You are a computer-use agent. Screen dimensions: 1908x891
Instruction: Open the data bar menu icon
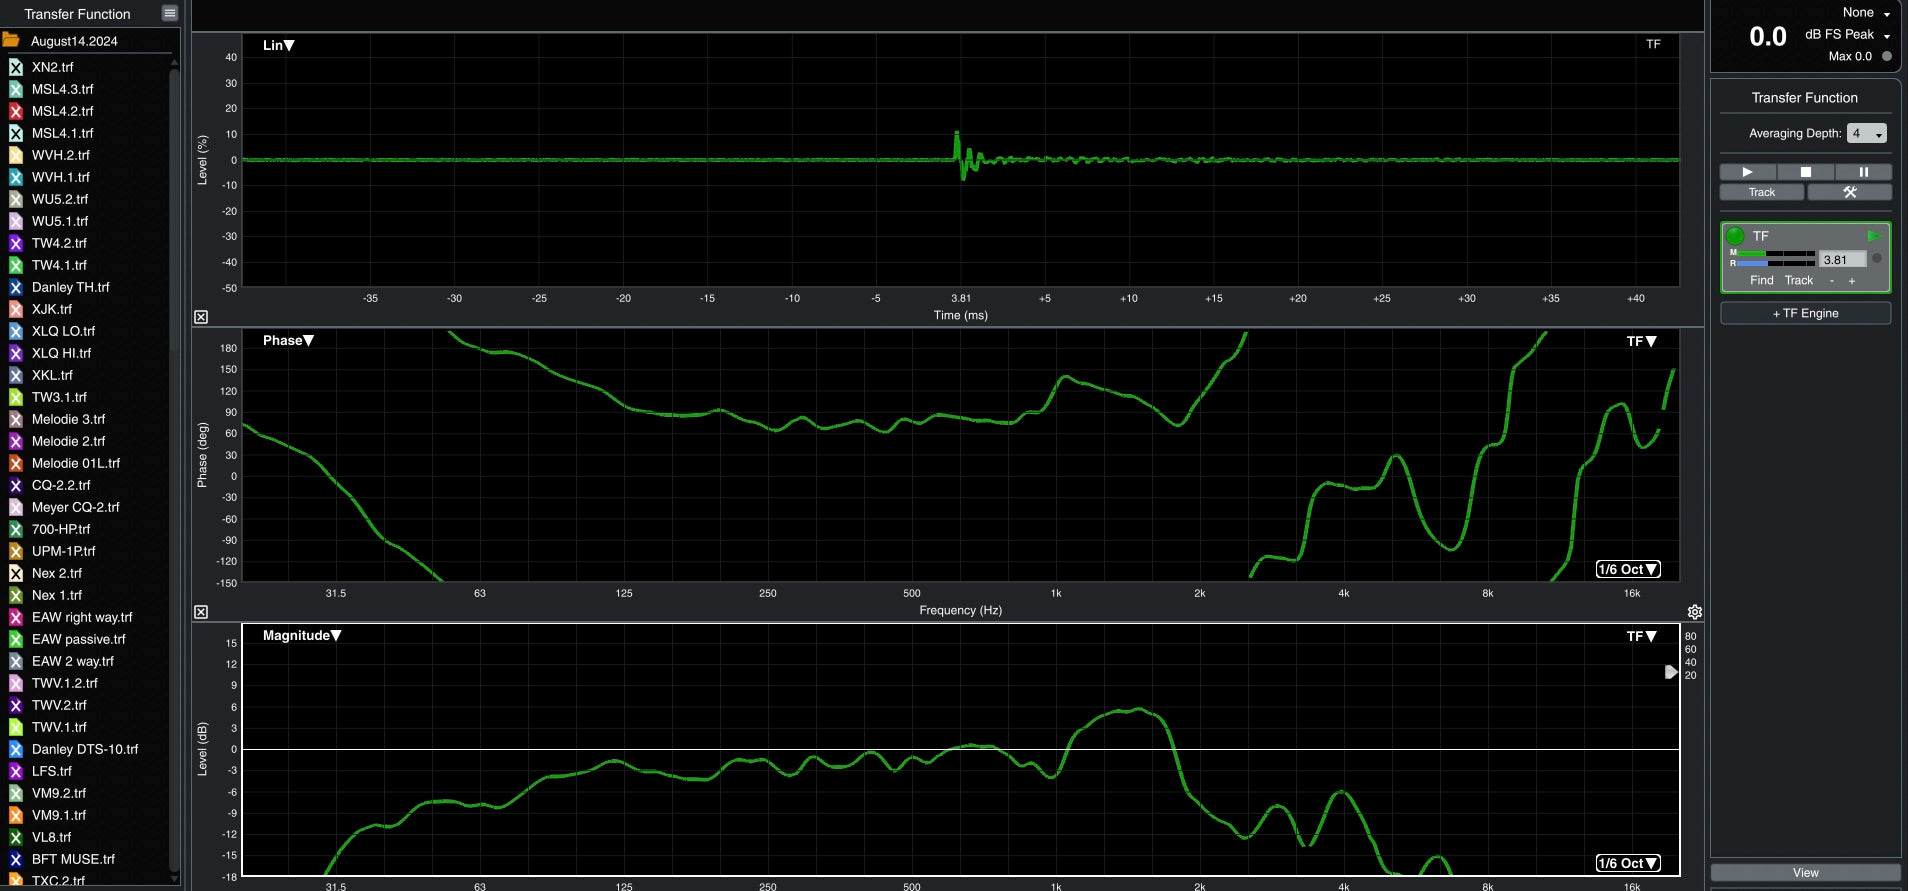[170, 13]
